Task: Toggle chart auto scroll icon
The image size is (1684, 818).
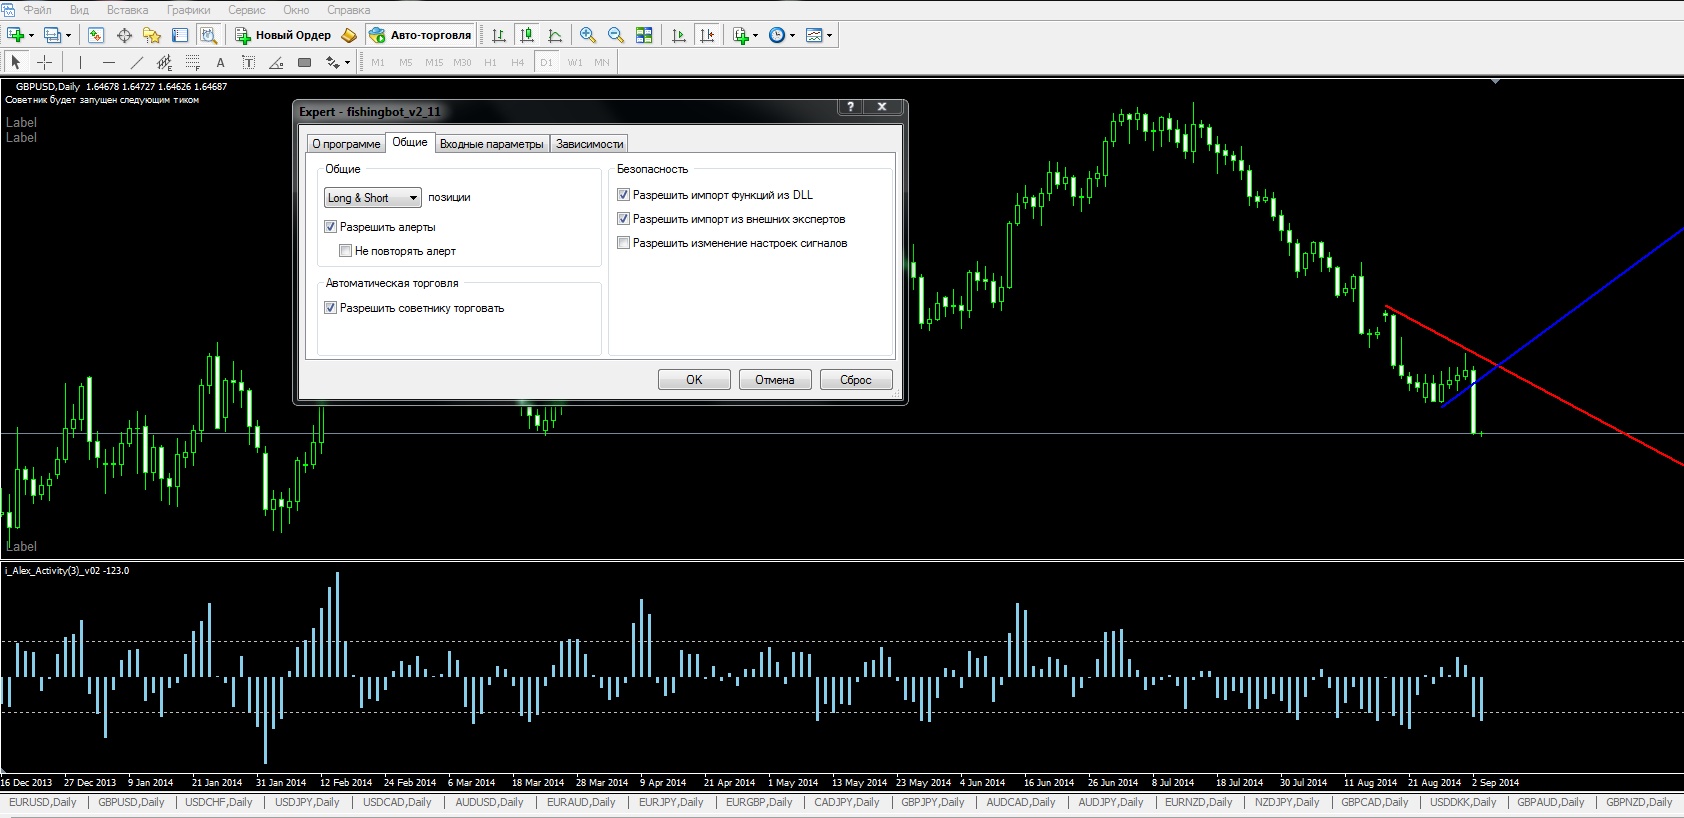Action: [x=679, y=35]
